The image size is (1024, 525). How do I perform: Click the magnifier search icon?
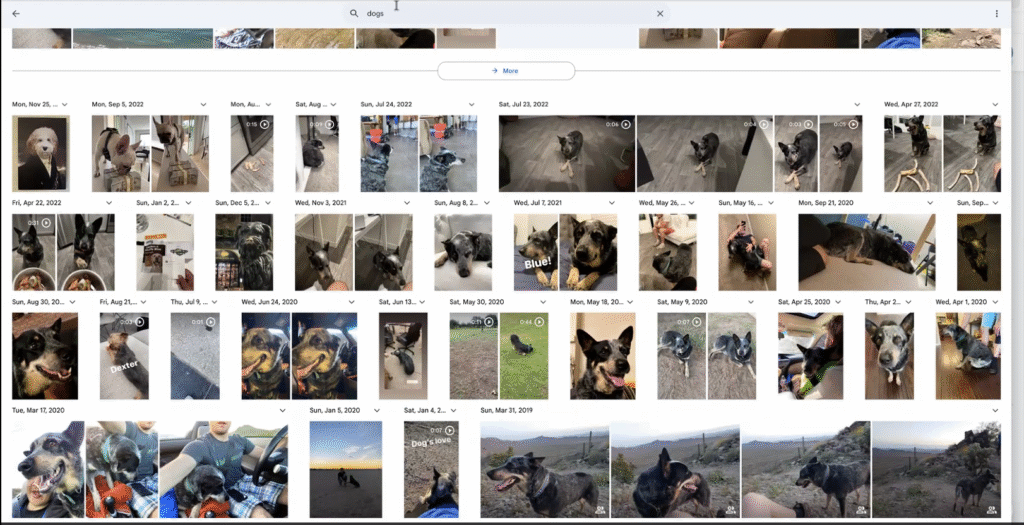[354, 14]
